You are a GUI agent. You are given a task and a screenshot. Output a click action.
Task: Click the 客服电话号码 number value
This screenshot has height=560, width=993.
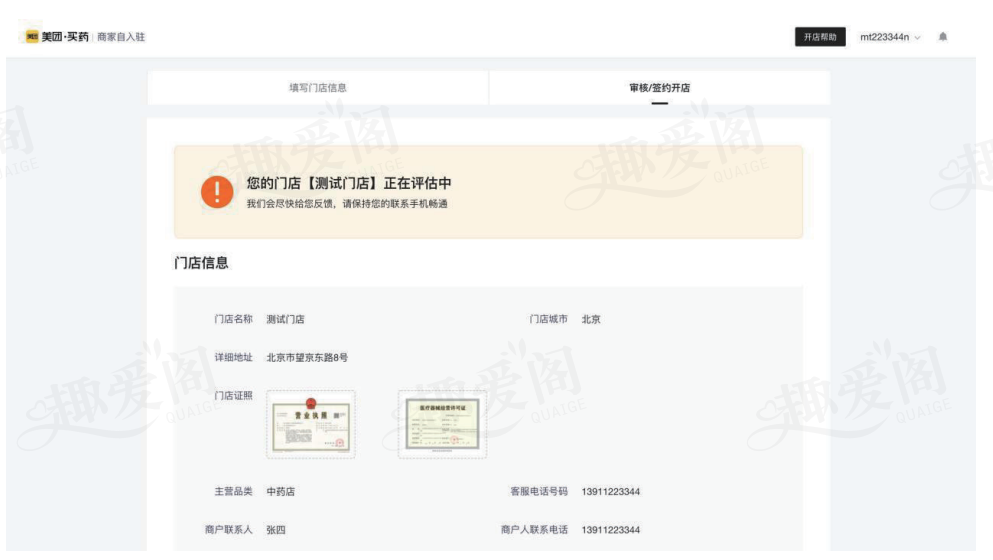coord(611,492)
